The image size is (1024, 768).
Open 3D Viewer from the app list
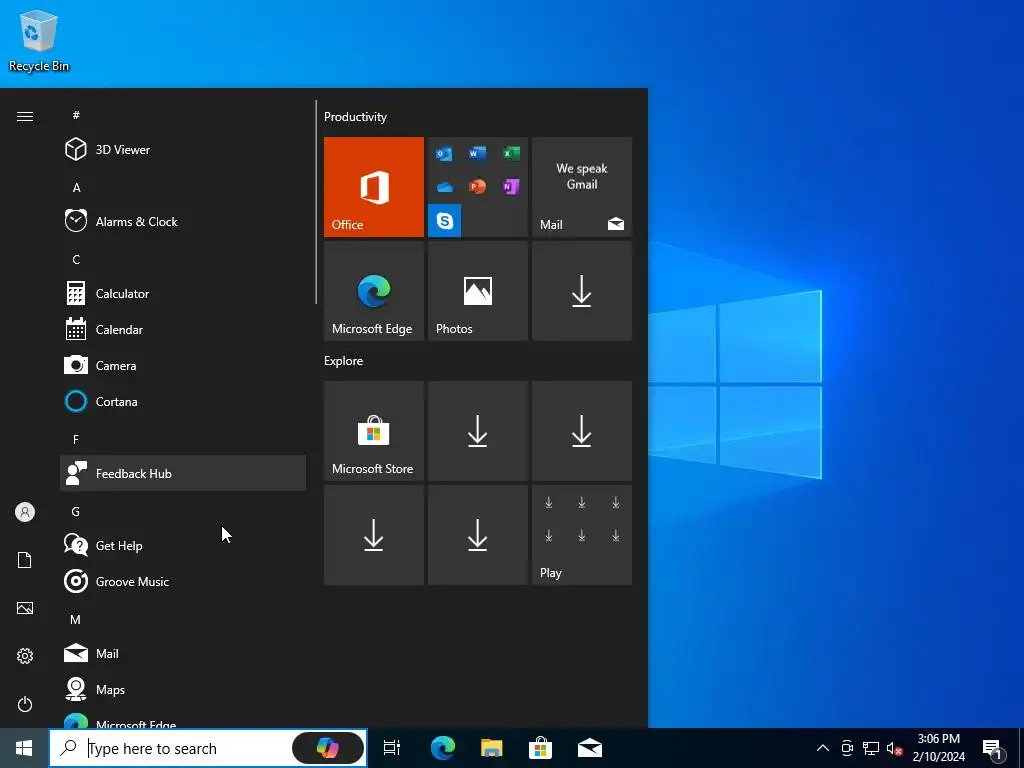coord(183,150)
